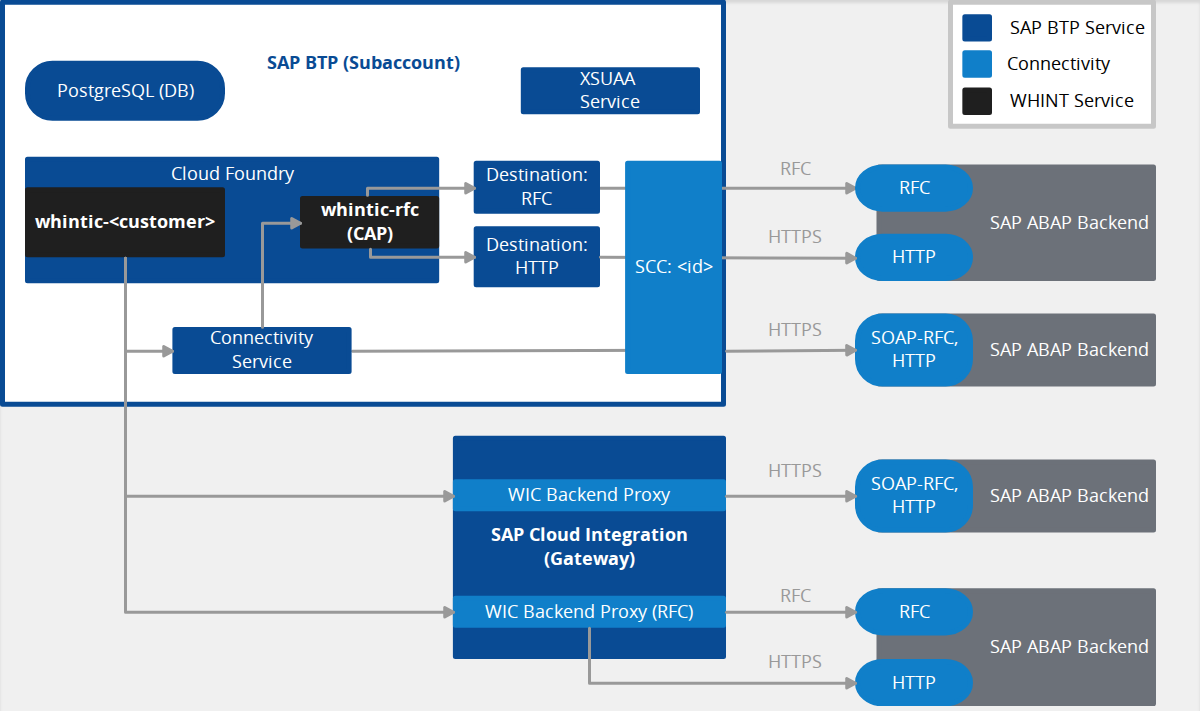
Task: Click the Destination: HTTP box
Action: (537, 257)
